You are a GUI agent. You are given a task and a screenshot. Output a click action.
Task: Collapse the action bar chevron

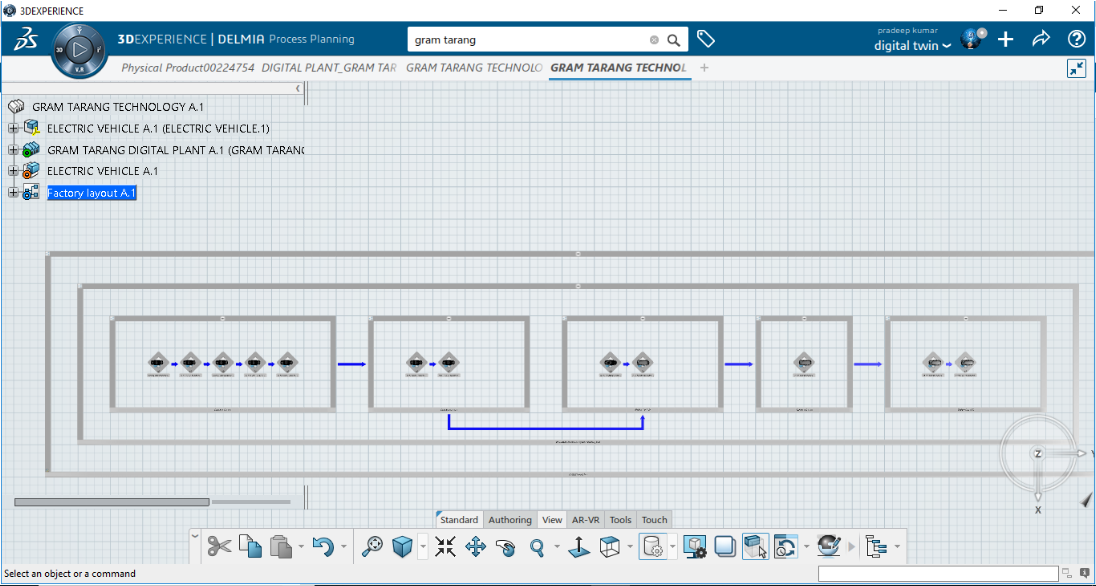coord(195,536)
